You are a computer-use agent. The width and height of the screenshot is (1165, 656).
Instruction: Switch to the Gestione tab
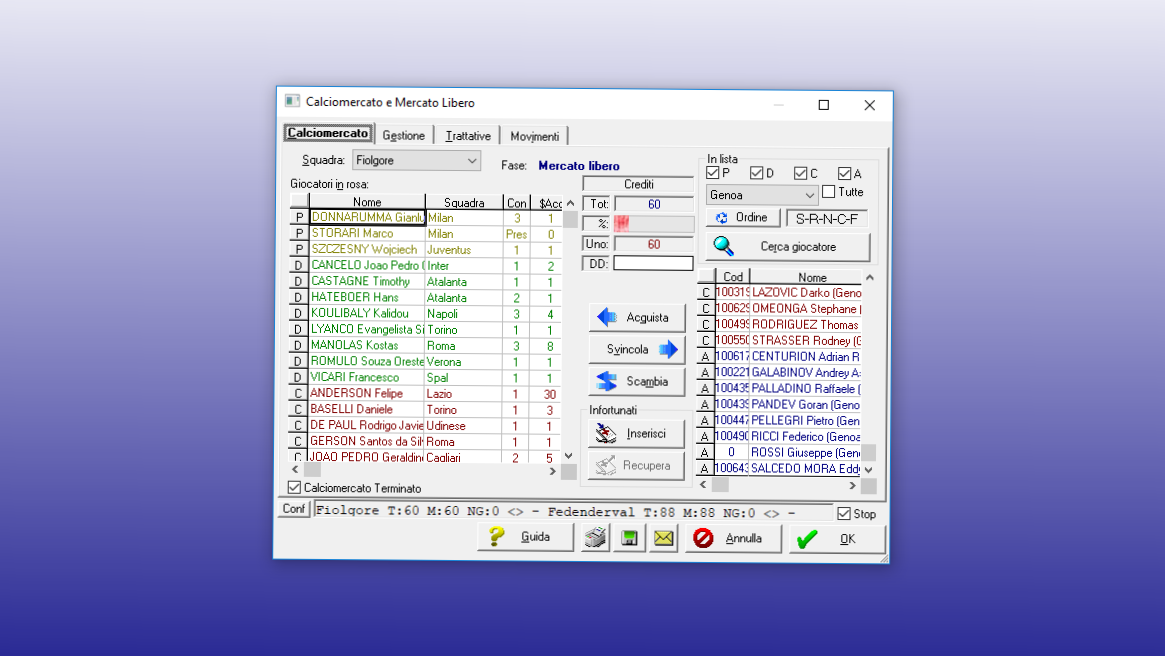(x=403, y=135)
